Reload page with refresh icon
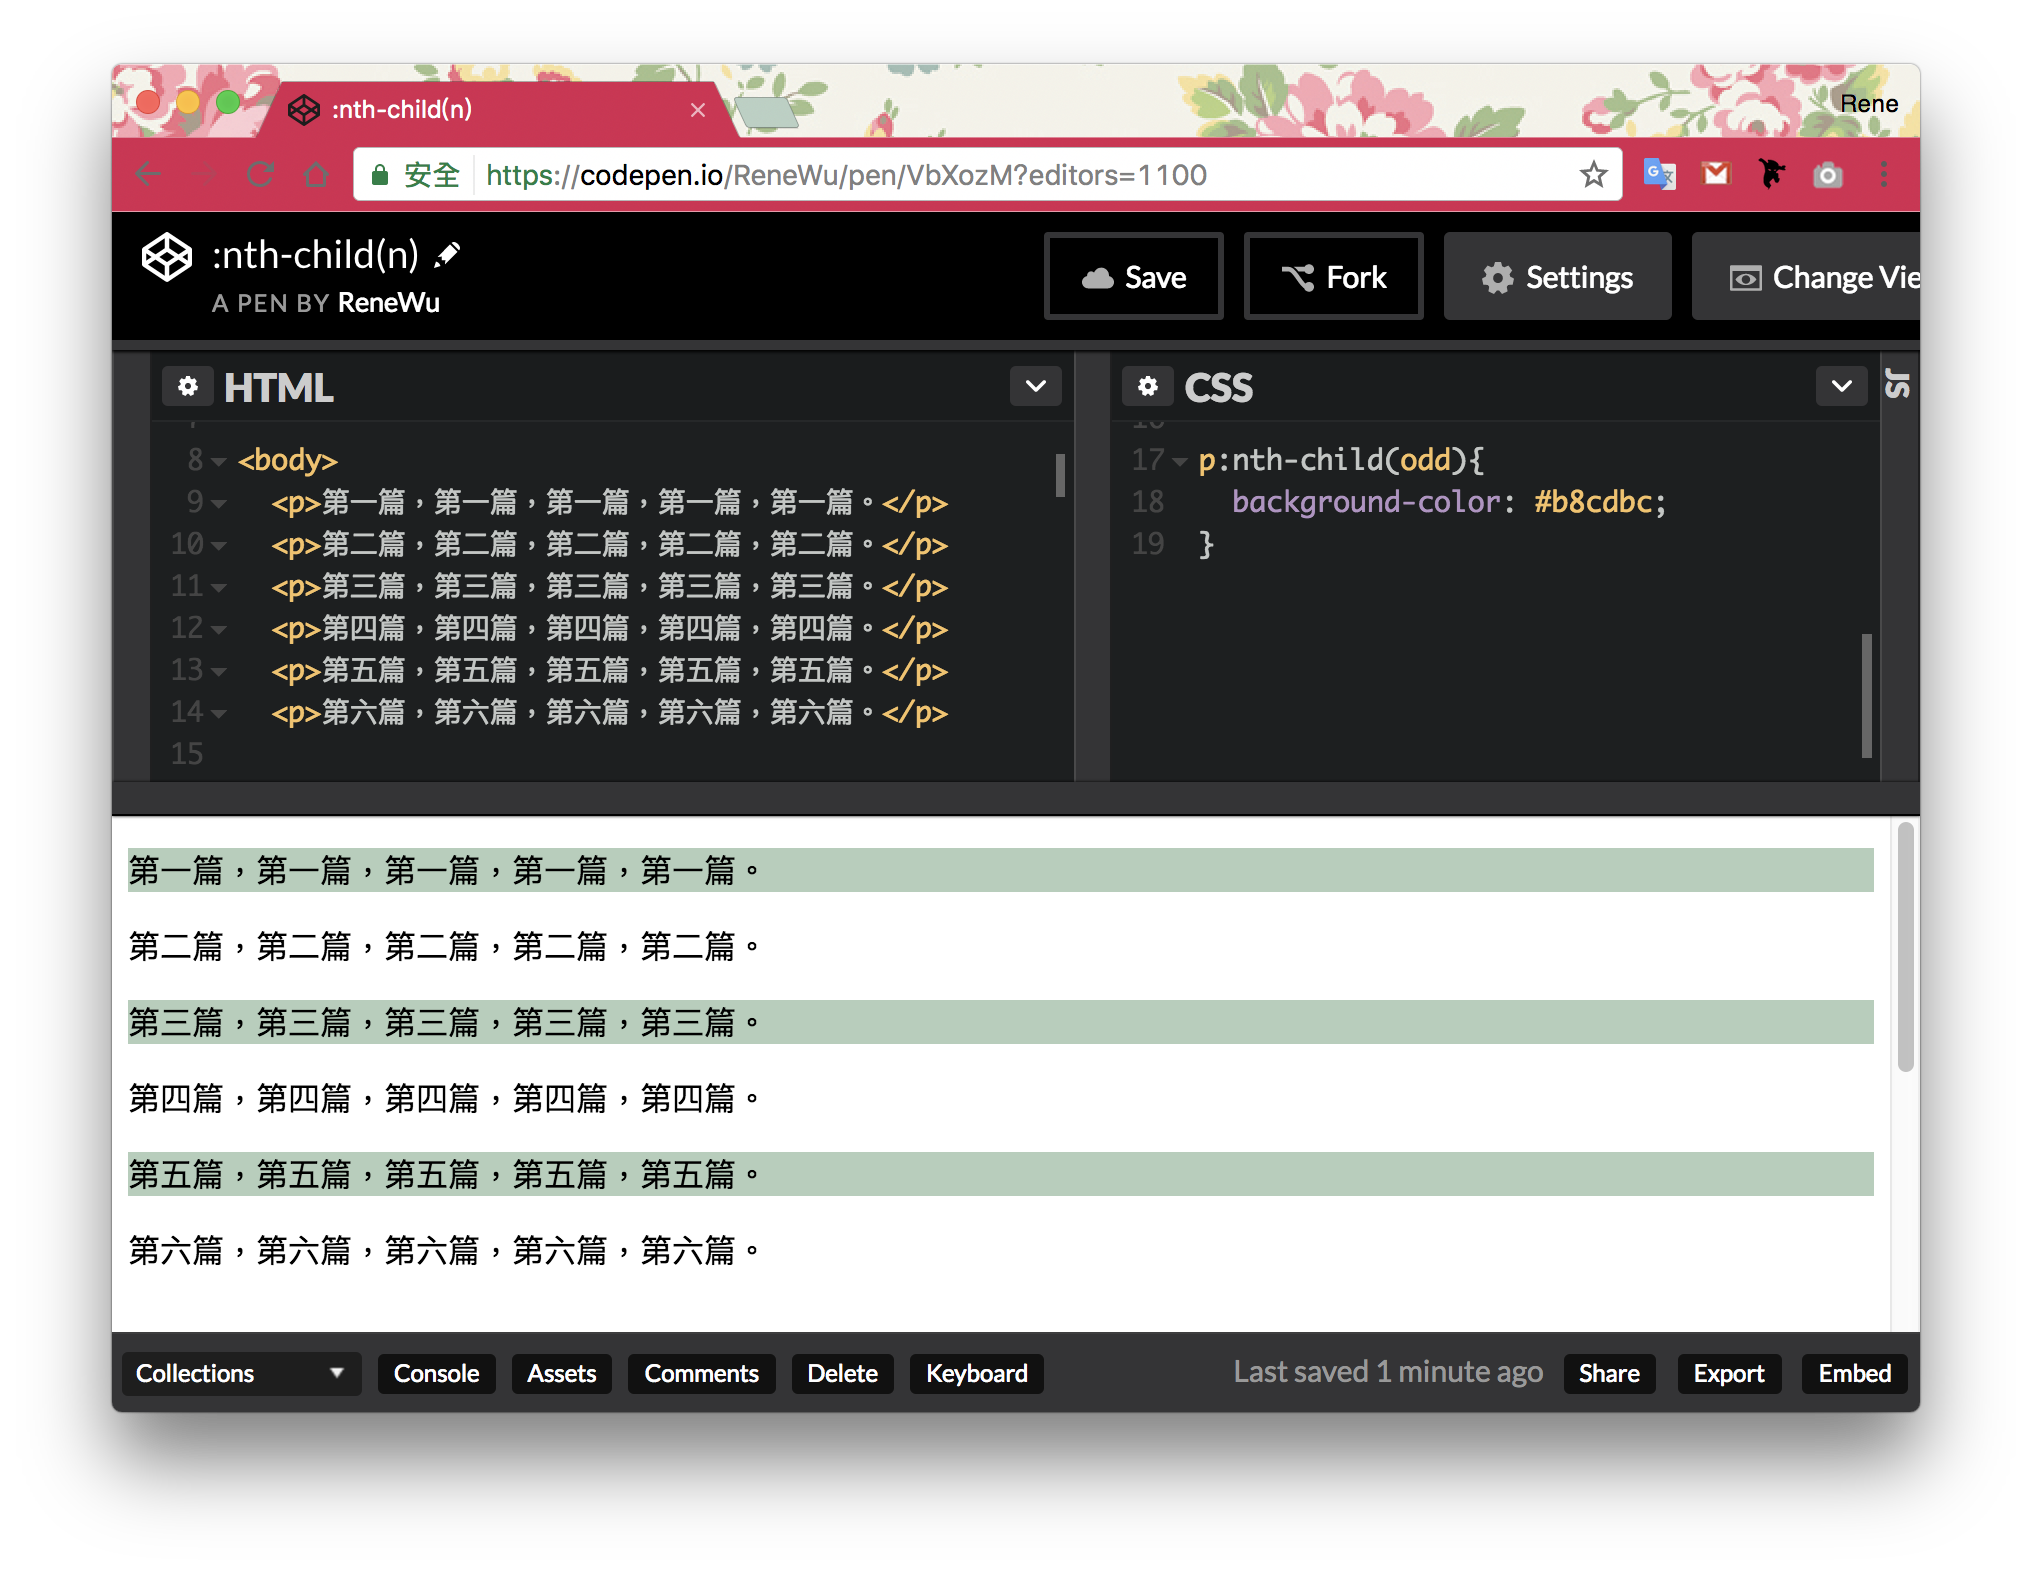This screenshot has height=1572, width=2032. [261, 175]
